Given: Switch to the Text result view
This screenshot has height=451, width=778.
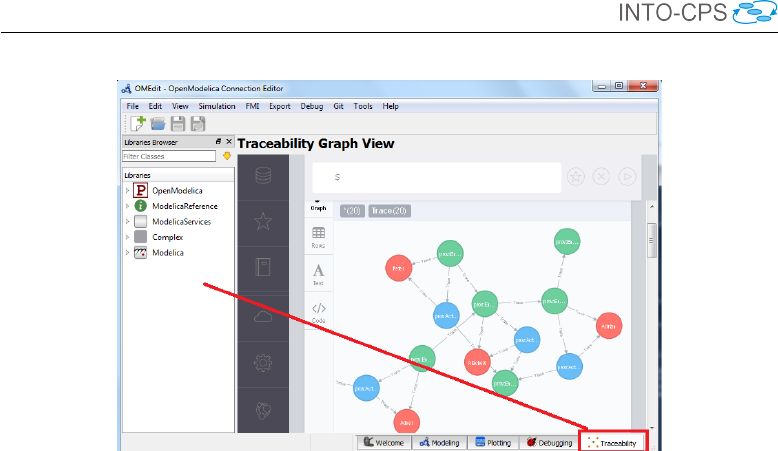Looking at the screenshot, I should pos(319,274).
